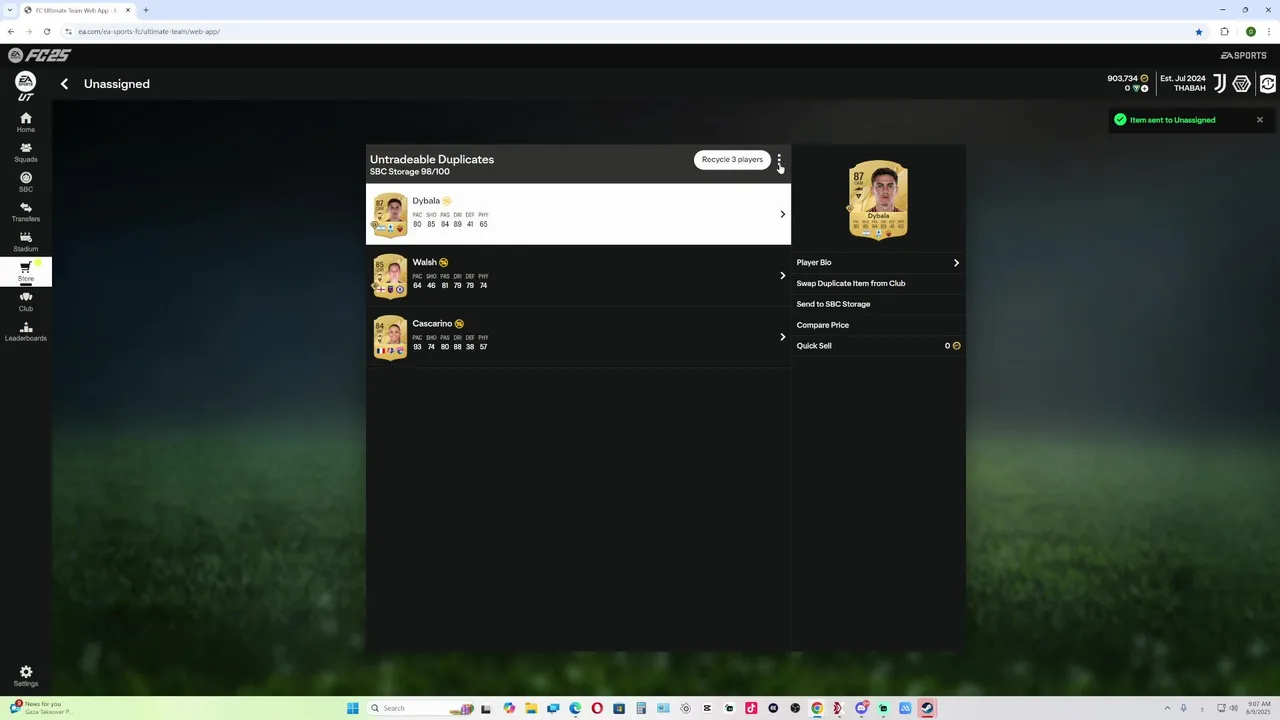1280x720 pixels.
Task: Choose Compare Price option
Action: (878, 325)
